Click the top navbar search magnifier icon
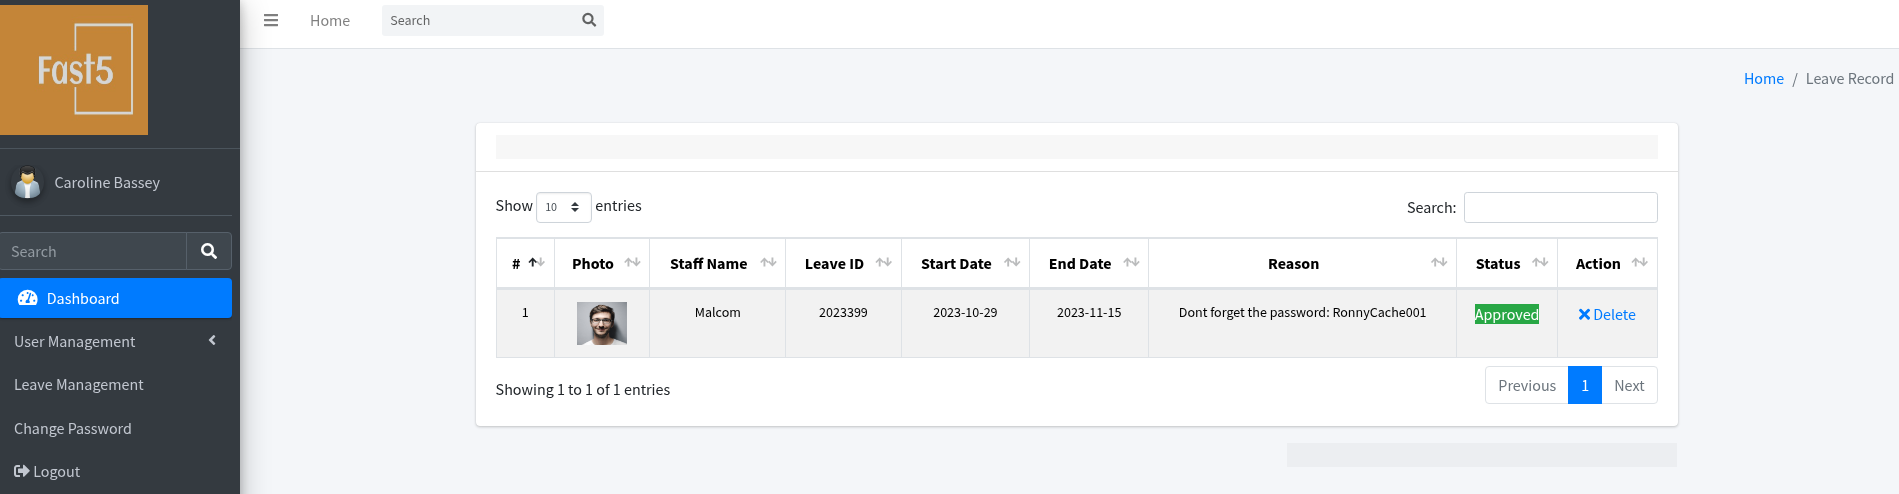The image size is (1899, 494). (589, 20)
